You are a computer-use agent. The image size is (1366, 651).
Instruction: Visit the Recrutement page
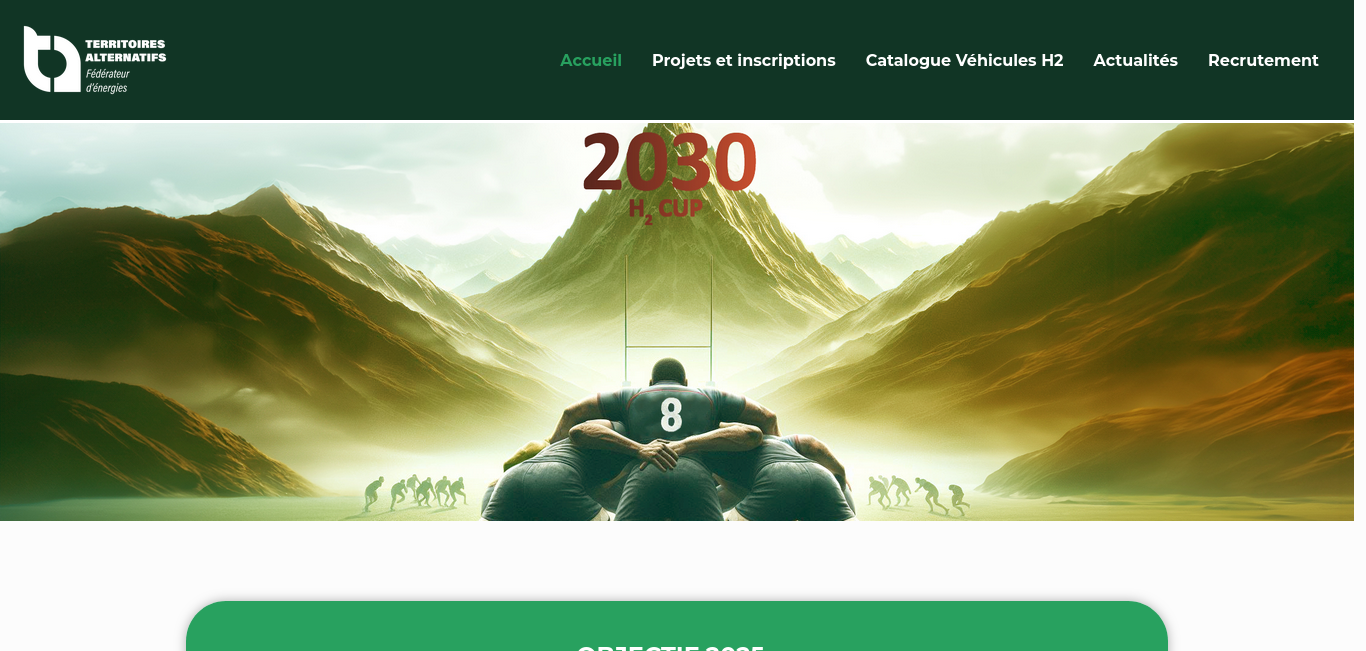coord(1263,60)
